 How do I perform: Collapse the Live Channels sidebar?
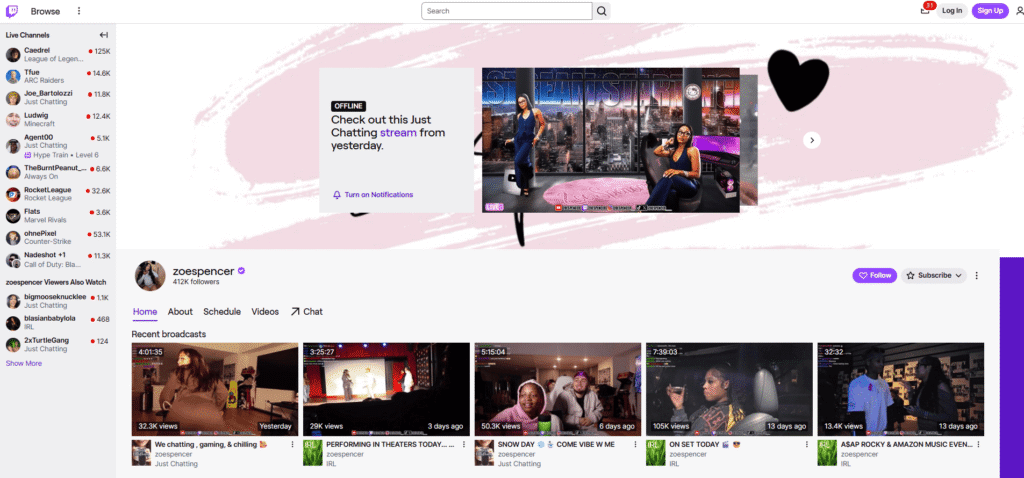pyautogui.click(x=104, y=35)
